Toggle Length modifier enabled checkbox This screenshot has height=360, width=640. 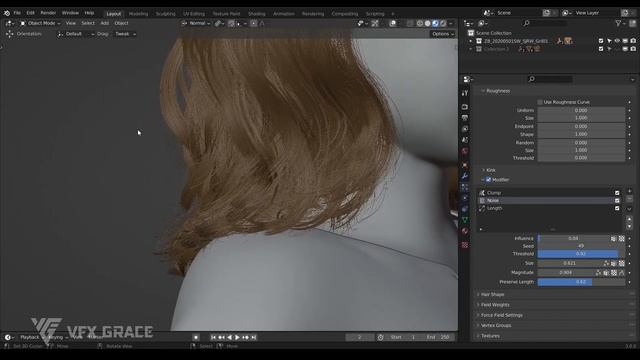(x=617, y=208)
